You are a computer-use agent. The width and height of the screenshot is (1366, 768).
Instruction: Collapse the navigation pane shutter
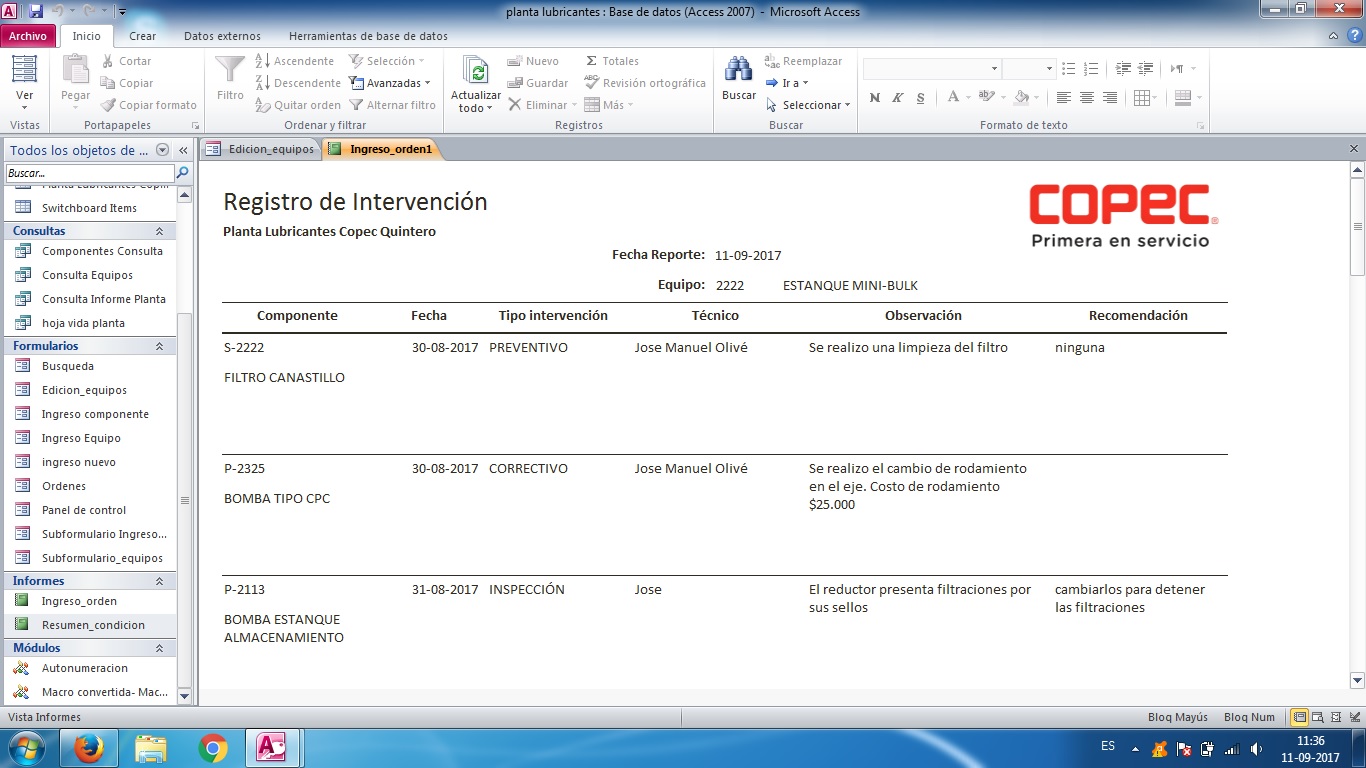coord(184,150)
